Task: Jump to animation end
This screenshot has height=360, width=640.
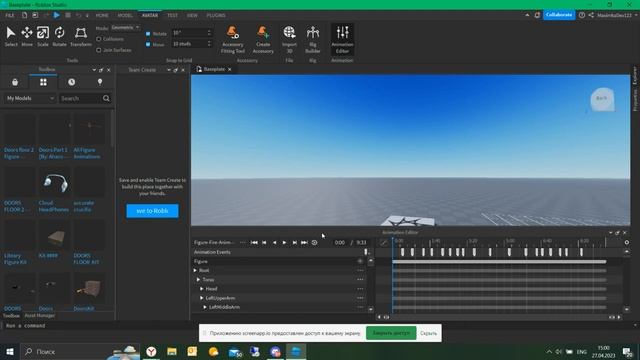Action: pos(304,242)
